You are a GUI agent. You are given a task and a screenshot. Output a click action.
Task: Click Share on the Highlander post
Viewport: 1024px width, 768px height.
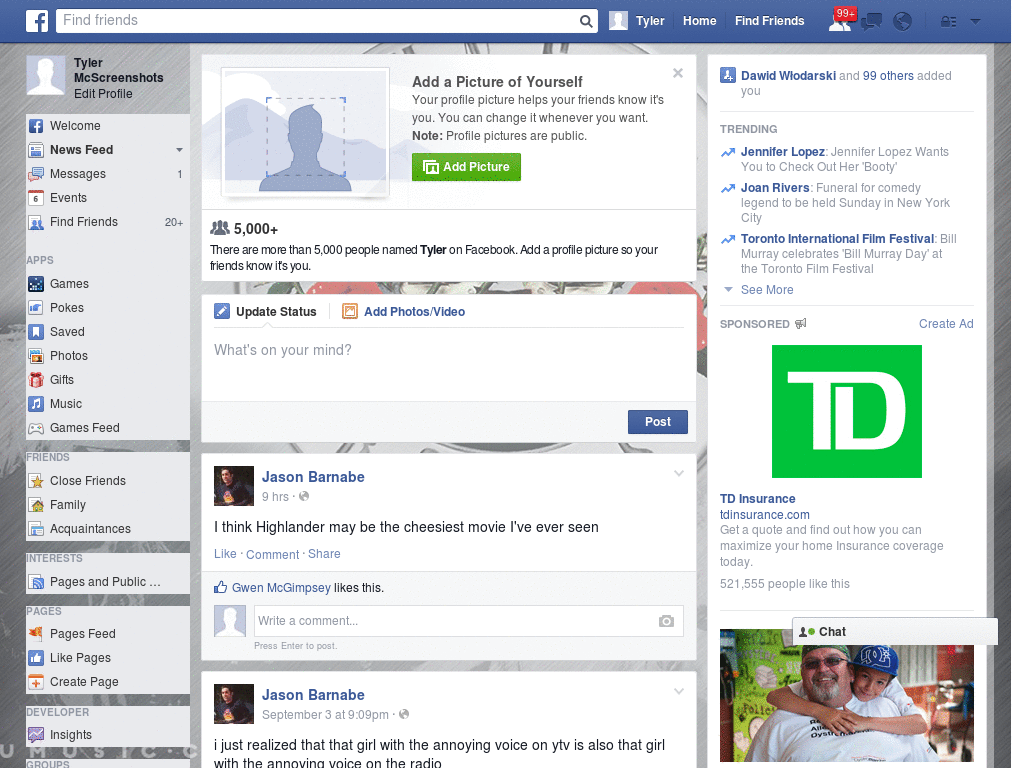324,554
